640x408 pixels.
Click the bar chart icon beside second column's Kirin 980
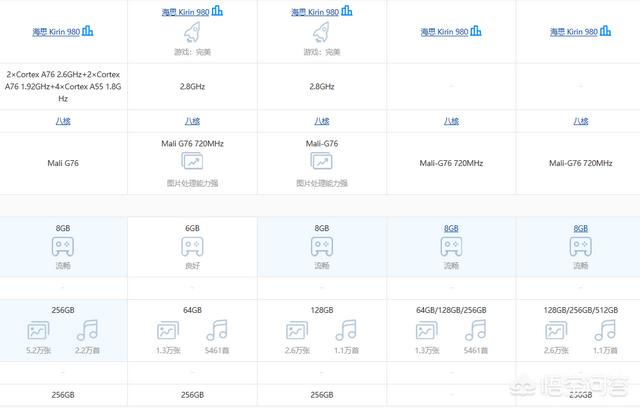point(217,11)
